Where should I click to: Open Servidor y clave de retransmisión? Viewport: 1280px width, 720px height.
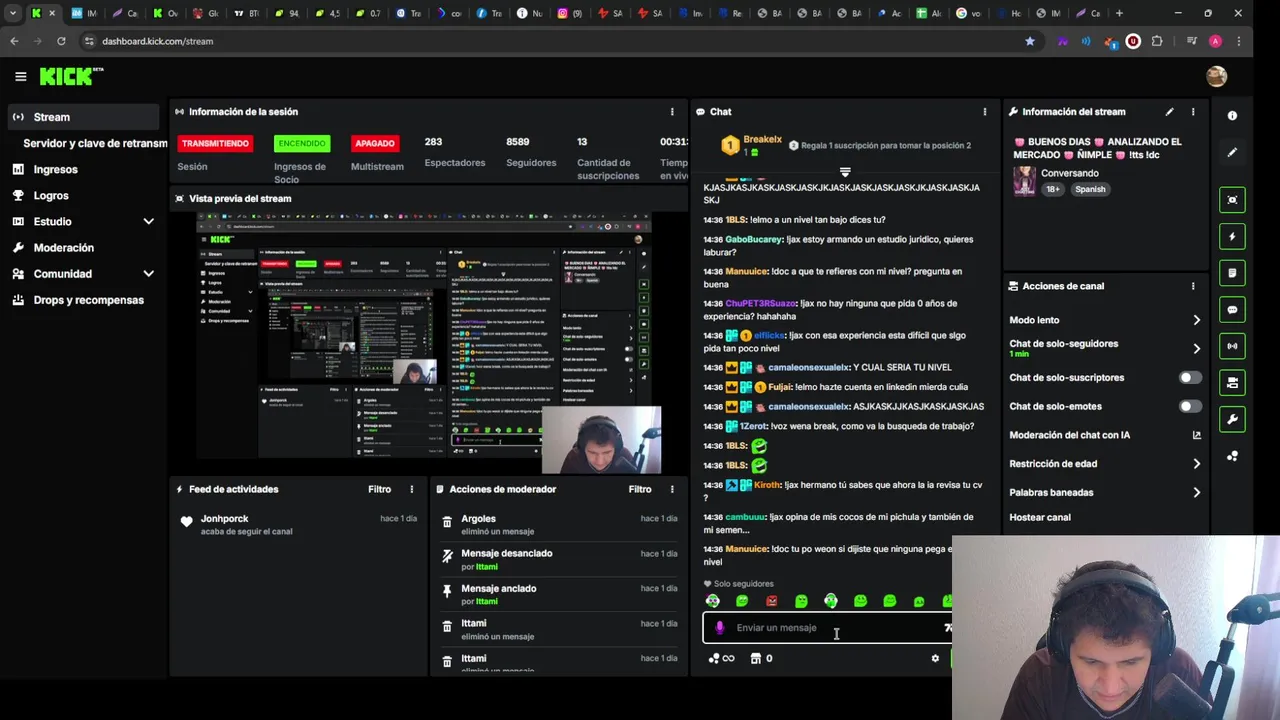[x=95, y=144]
